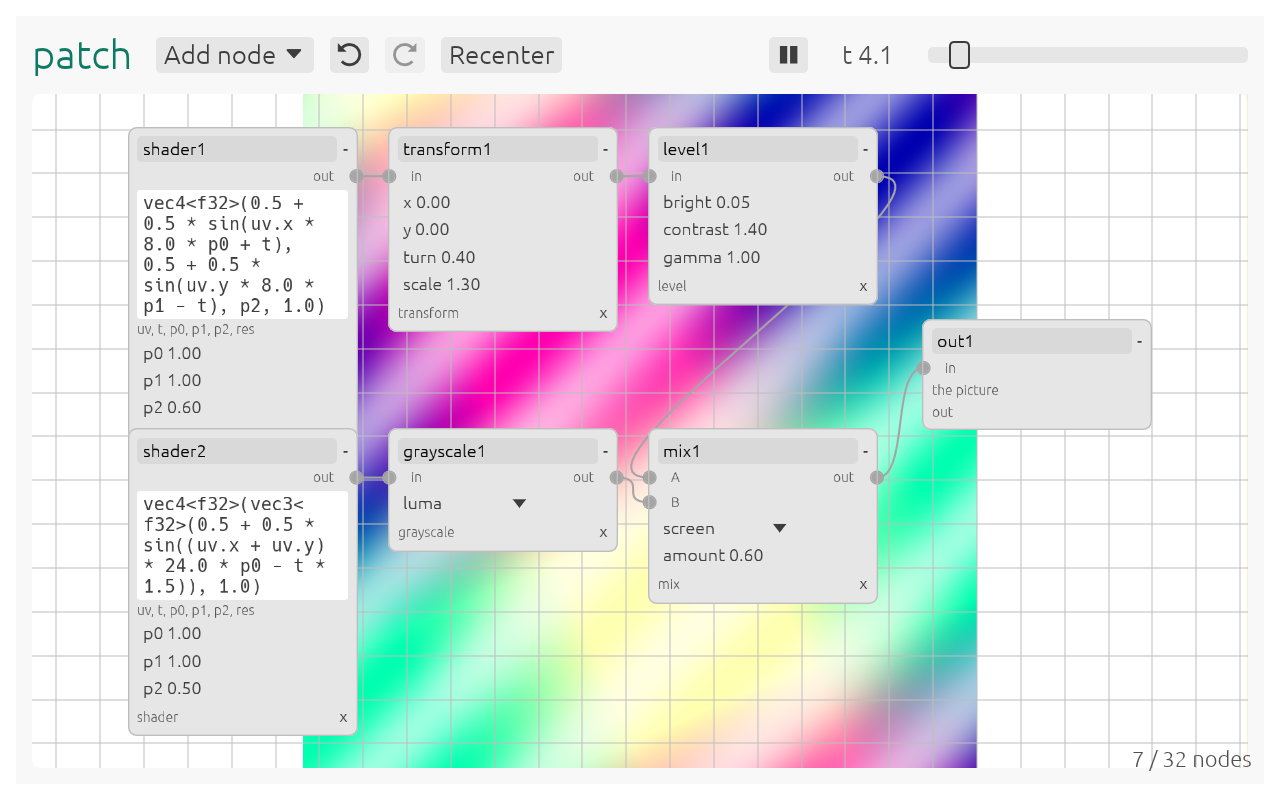The image size is (1280, 800).
Task: Click the out1 input port
Action: coord(925,368)
